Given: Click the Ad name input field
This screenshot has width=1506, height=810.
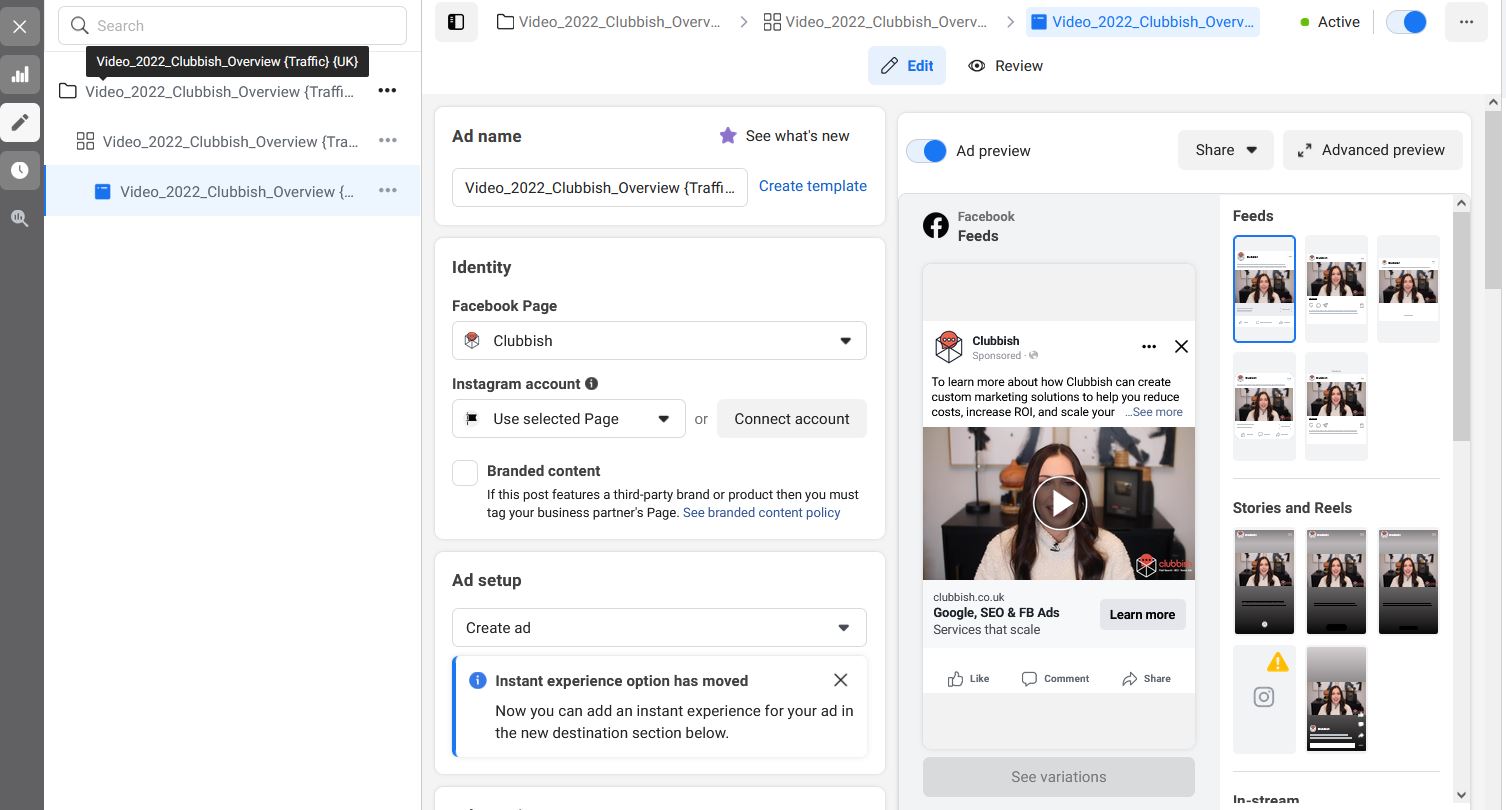Looking at the screenshot, I should [600, 187].
